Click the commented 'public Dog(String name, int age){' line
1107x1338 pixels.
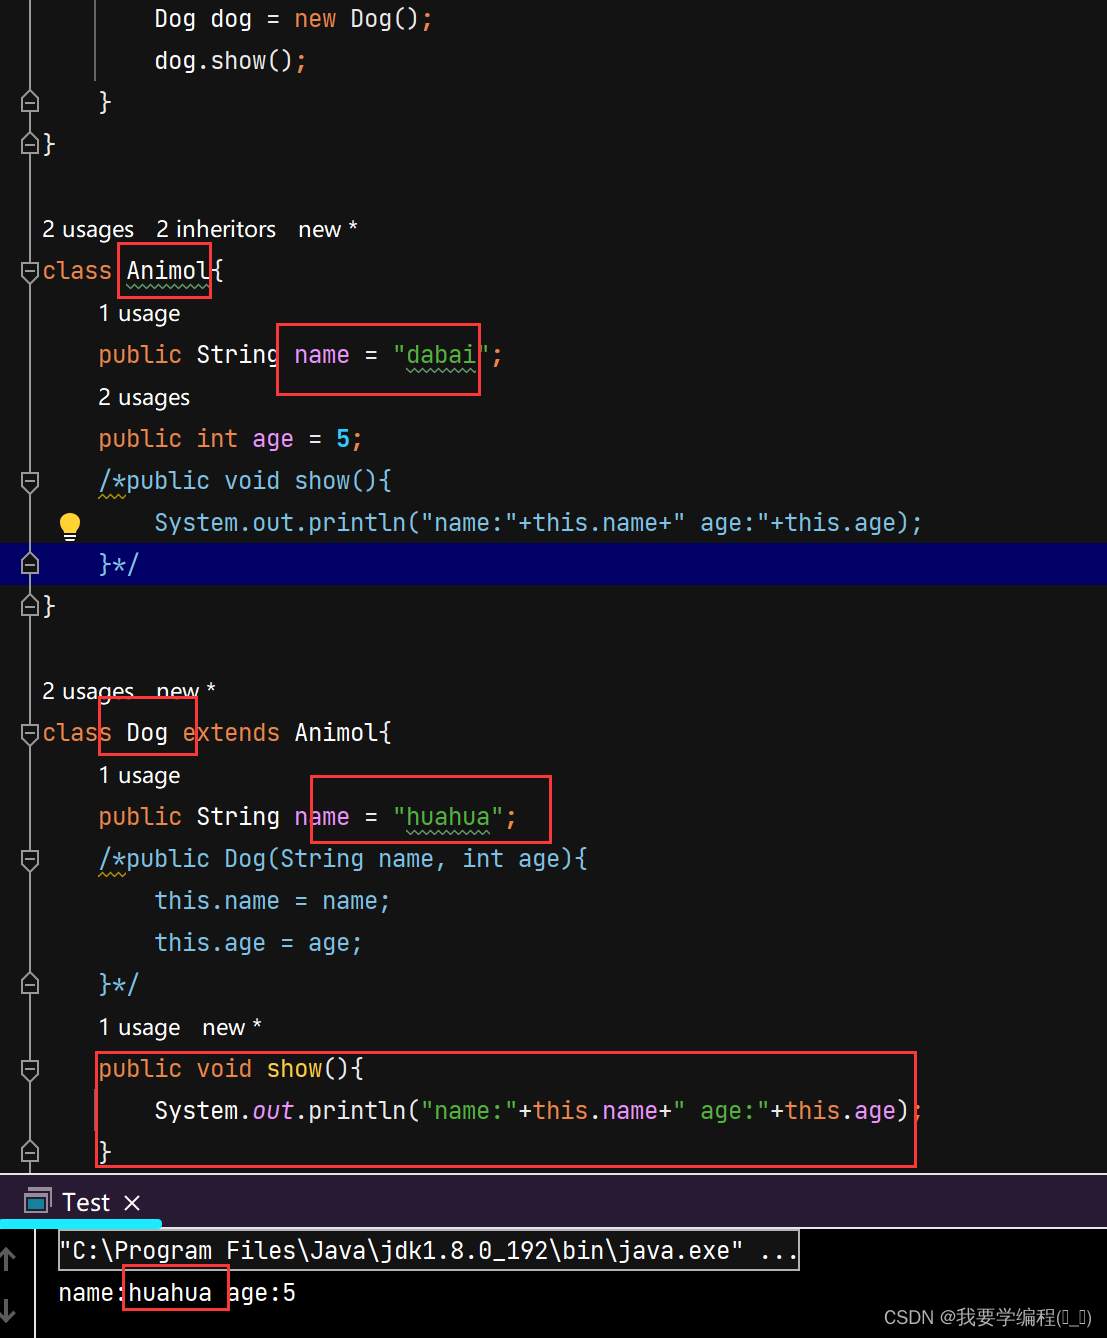[x=343, y=859]
